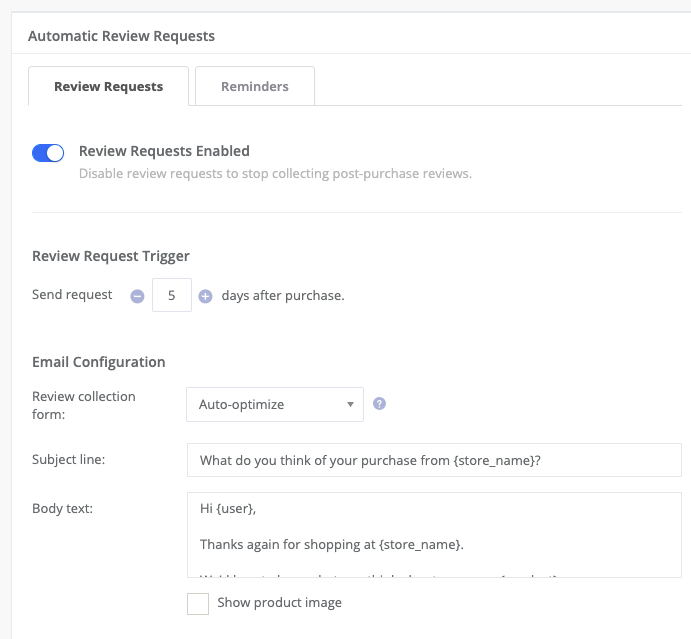This screenshot has height=639, width=691.
Task: Switch to the Reminders tab
Action: click(x=254, y=87)
